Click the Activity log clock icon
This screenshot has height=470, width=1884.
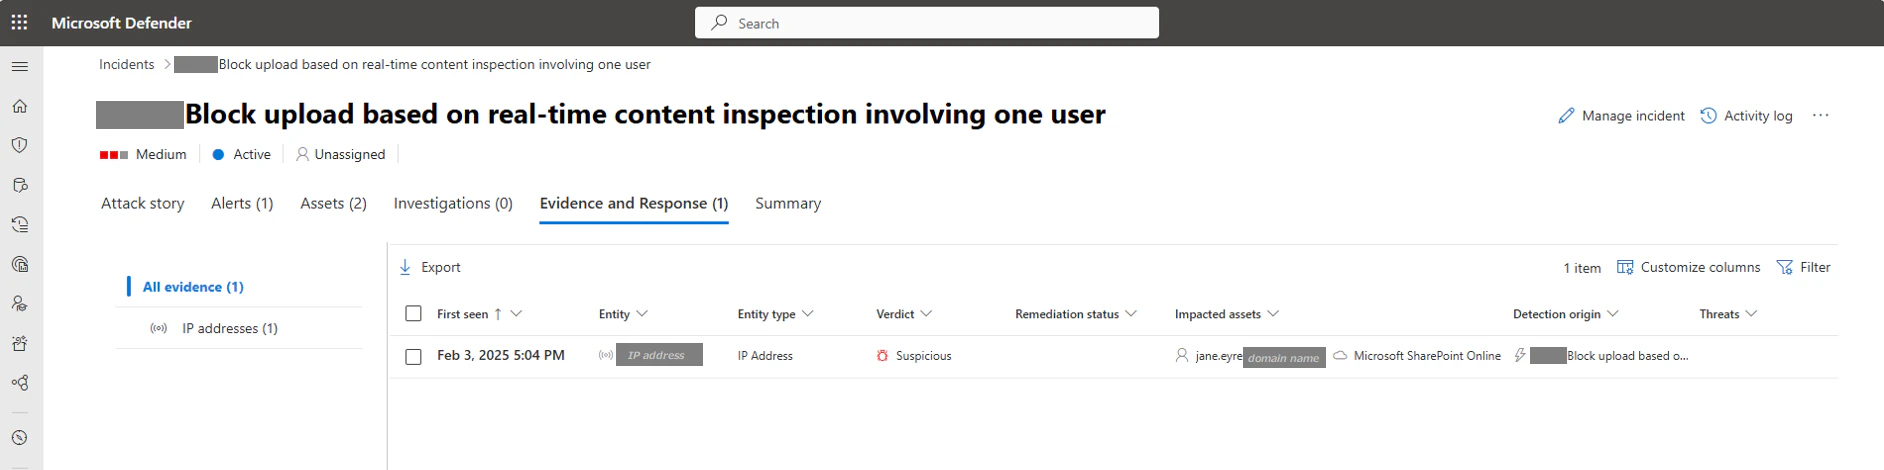tap(1708, 116)
